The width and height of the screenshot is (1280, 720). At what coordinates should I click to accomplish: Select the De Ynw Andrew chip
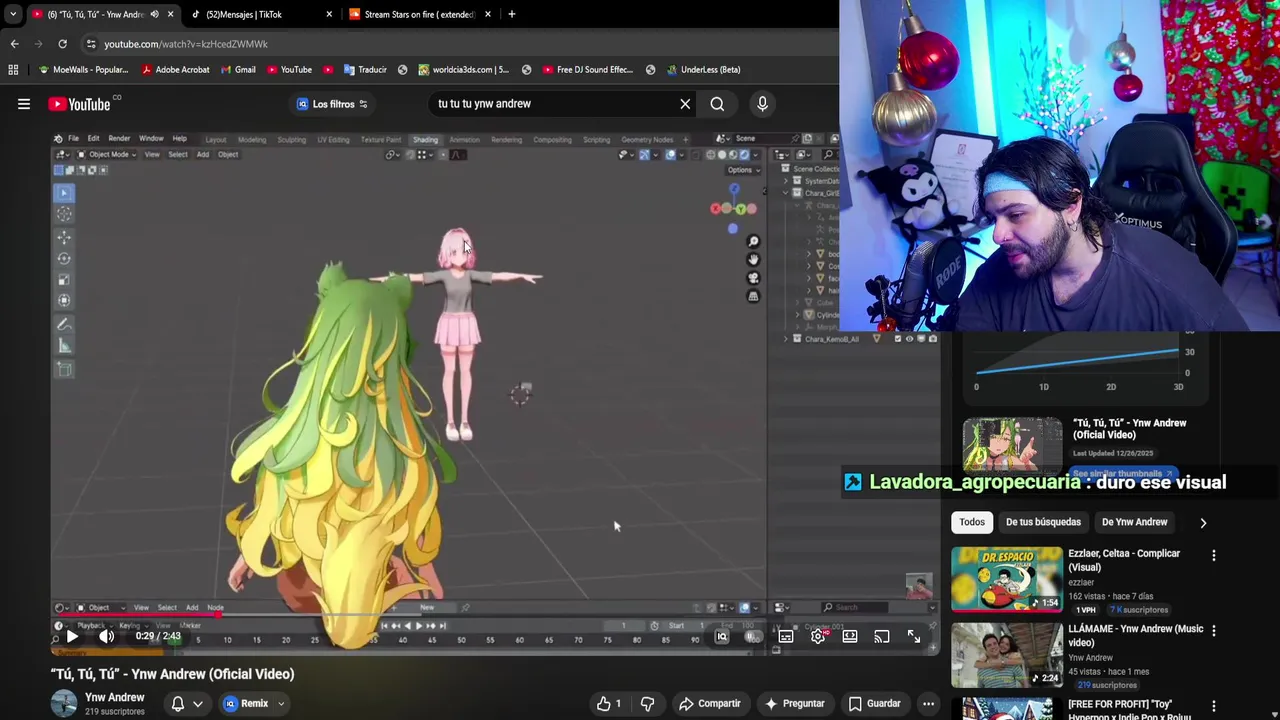point(1134,522)
